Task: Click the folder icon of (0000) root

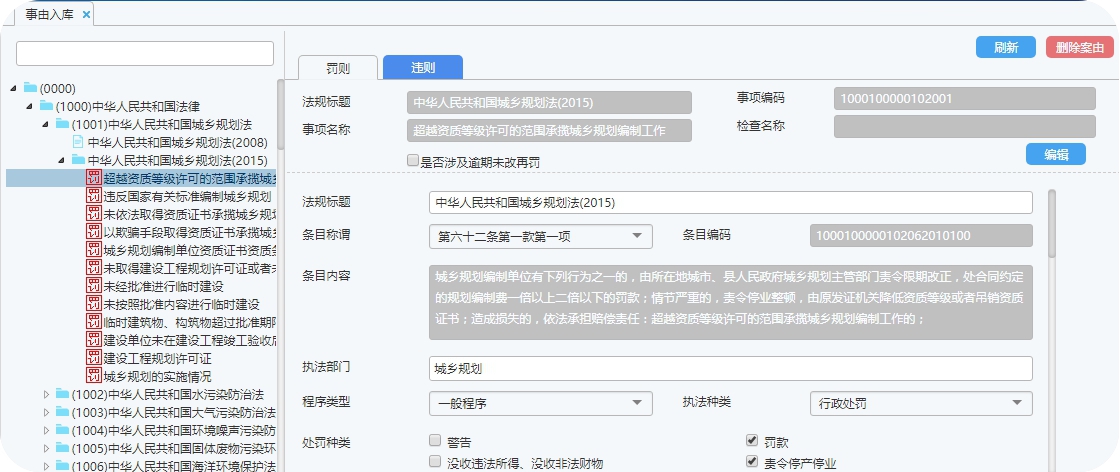Action: (x=30, y=88)
